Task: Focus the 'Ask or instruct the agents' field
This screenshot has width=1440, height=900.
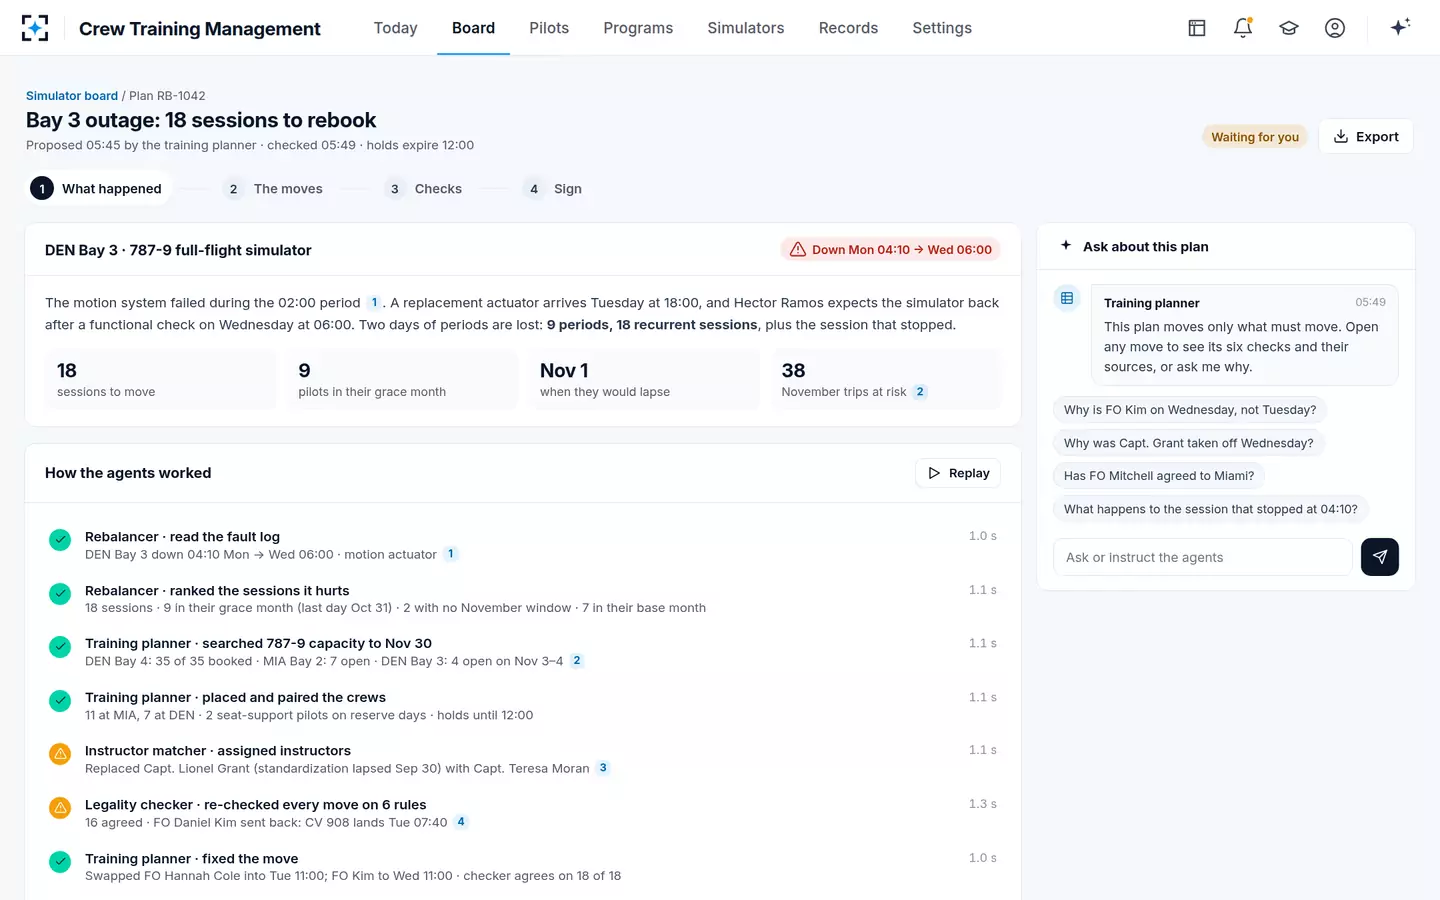Action: pyautogui.click(x=1203, y=557)
